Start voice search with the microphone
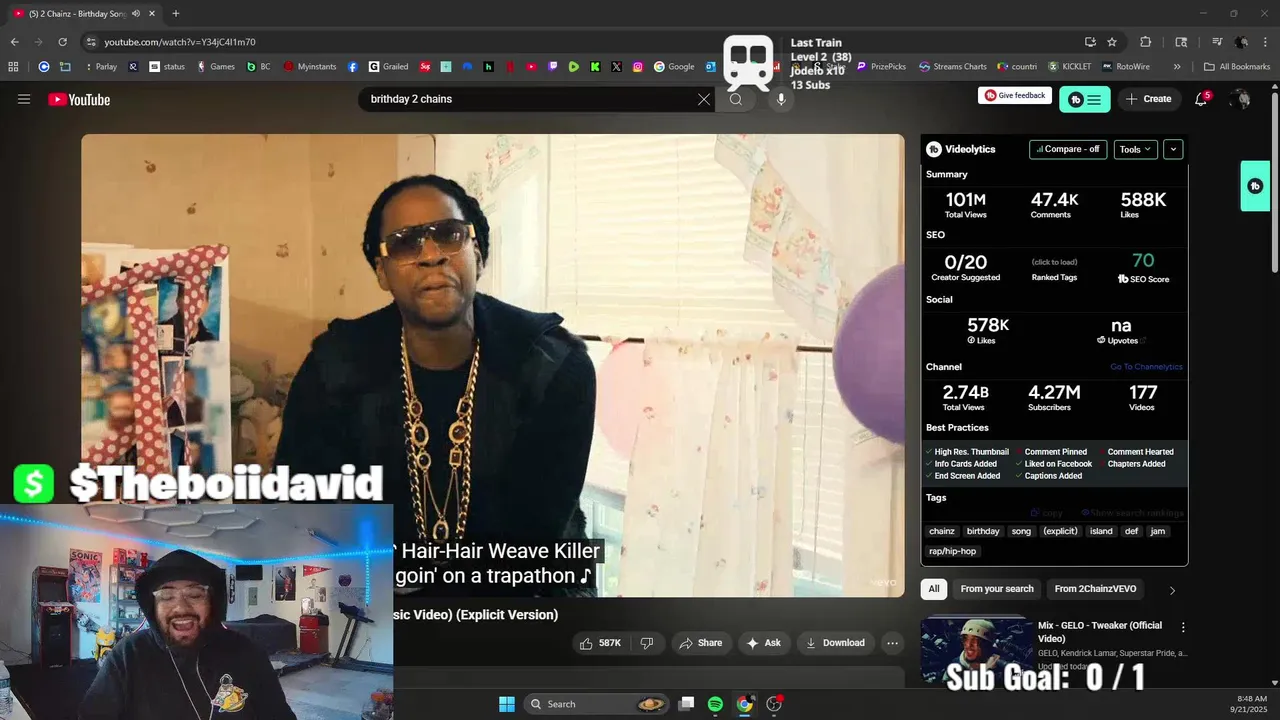Screen dimensions: 1280x720 pos(781,99)
